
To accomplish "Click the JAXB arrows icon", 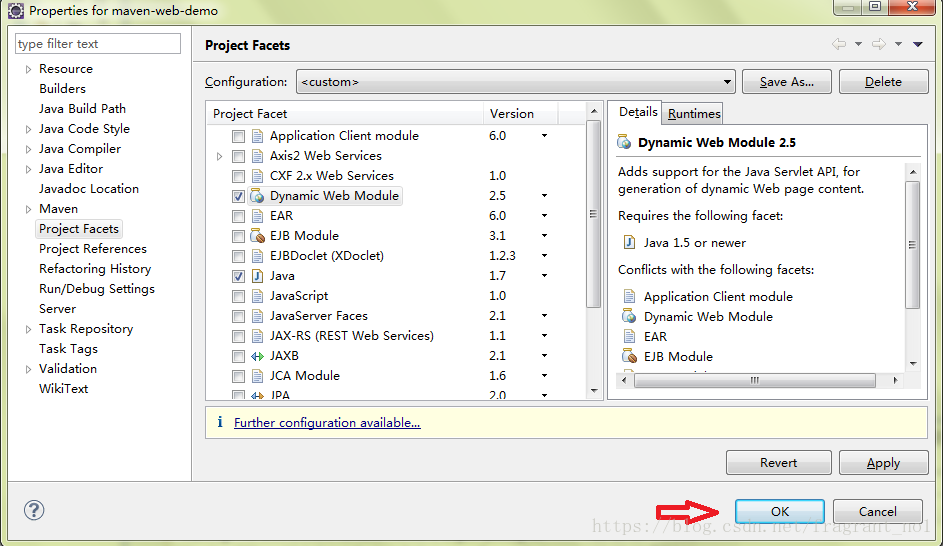I will click(257, 356).
